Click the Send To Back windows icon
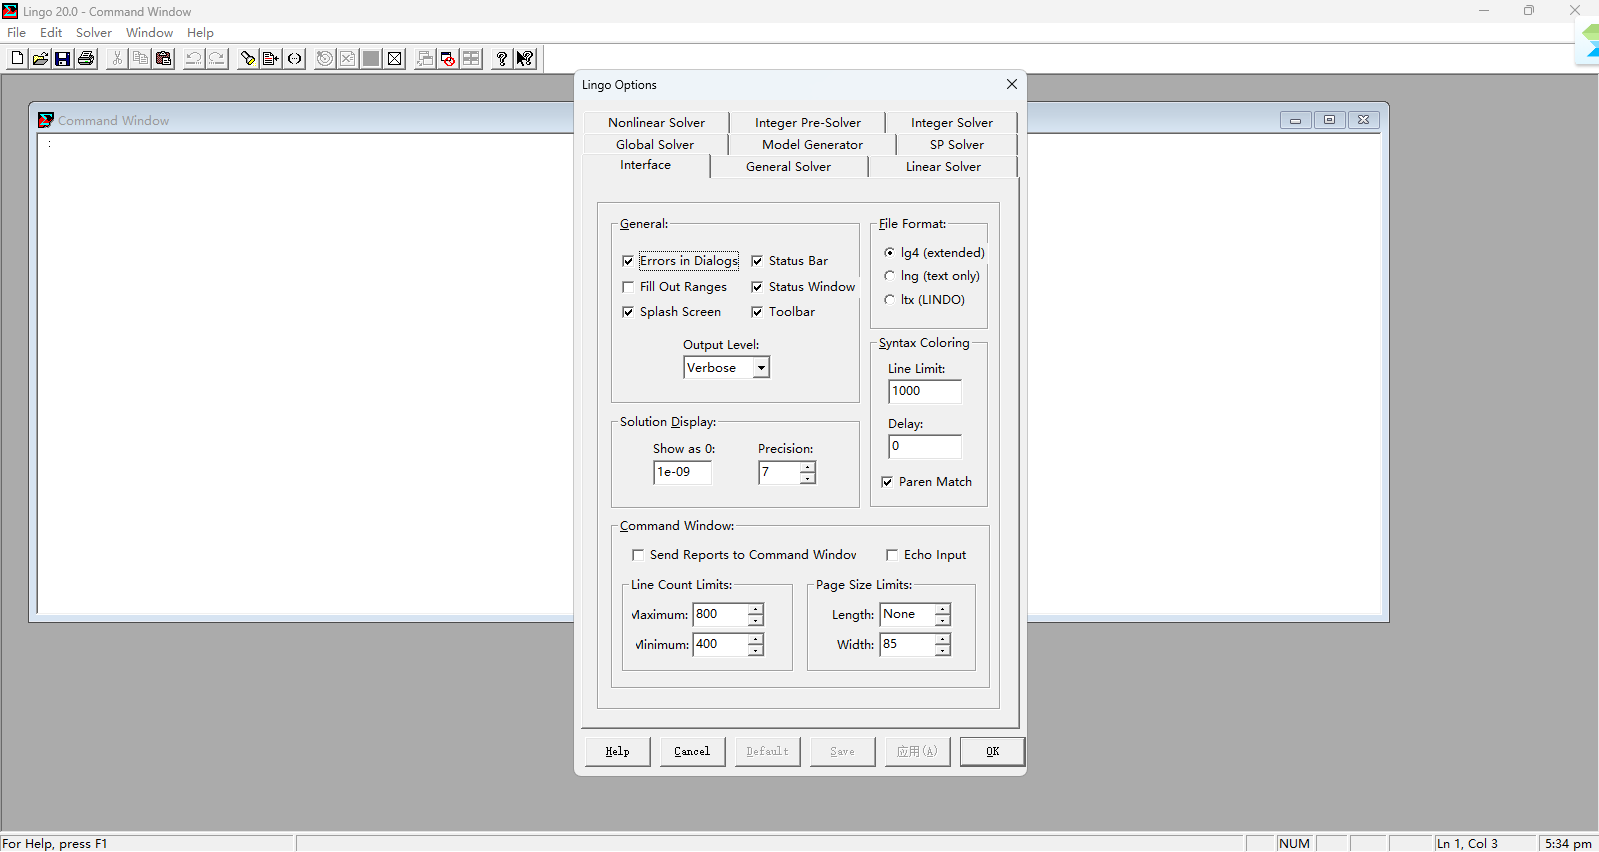Screen dimensions: 1599x852 tap(425, 59)
